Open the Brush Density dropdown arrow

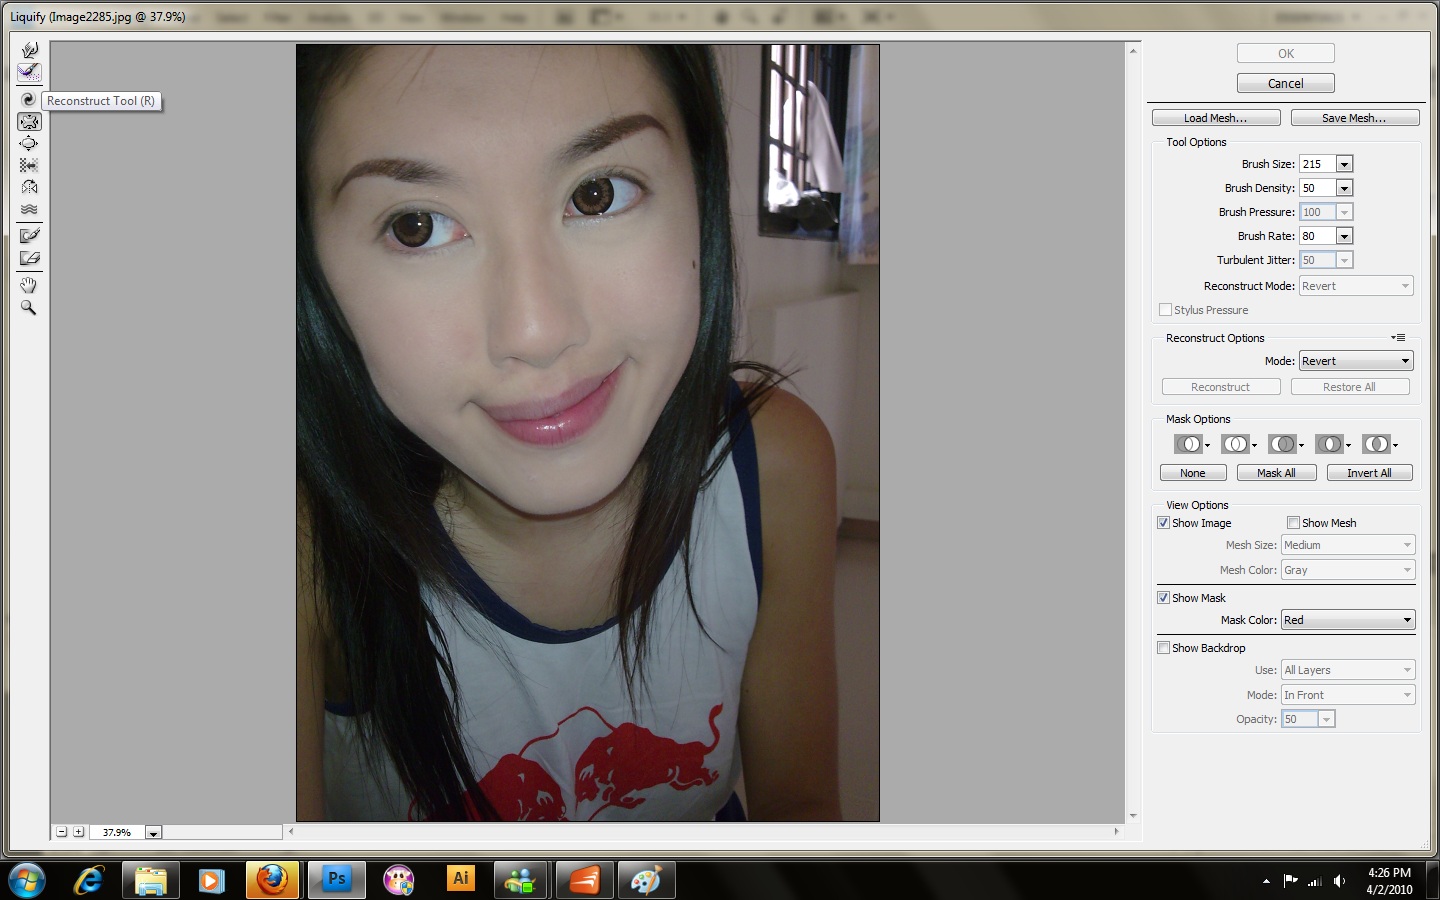(1344, 188)
